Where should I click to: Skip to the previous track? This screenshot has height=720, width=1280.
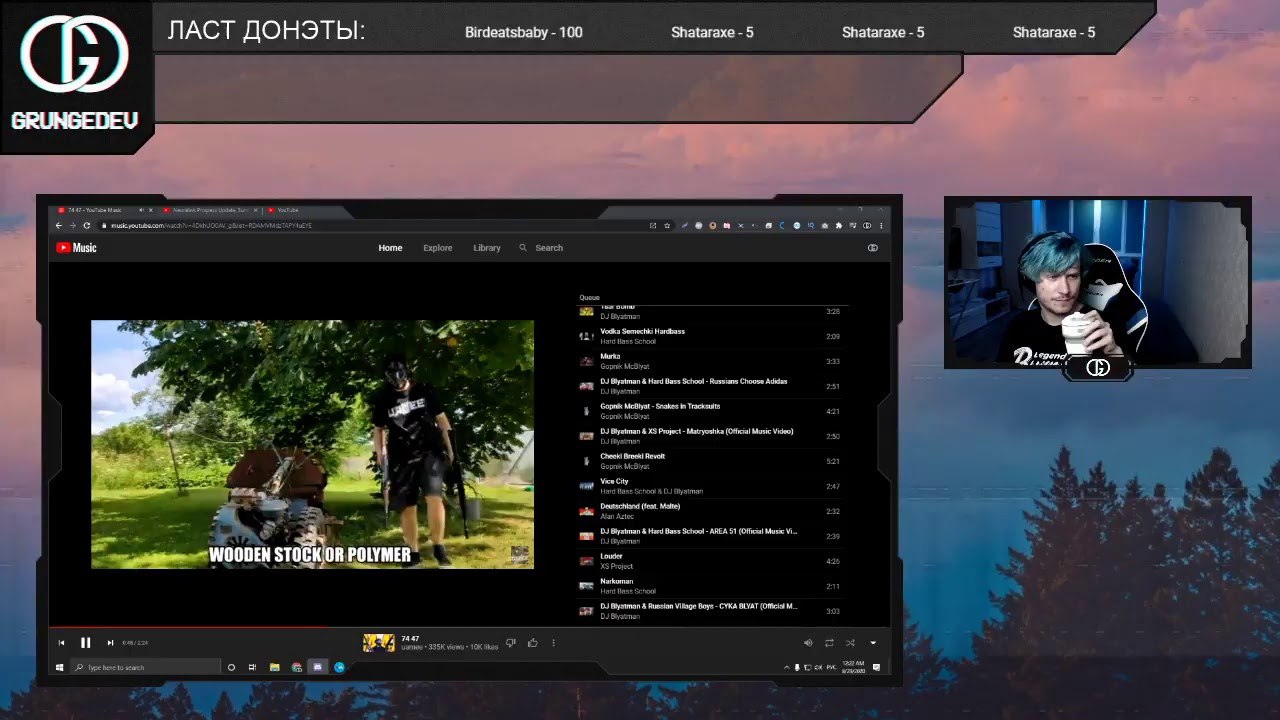[62, 643]
